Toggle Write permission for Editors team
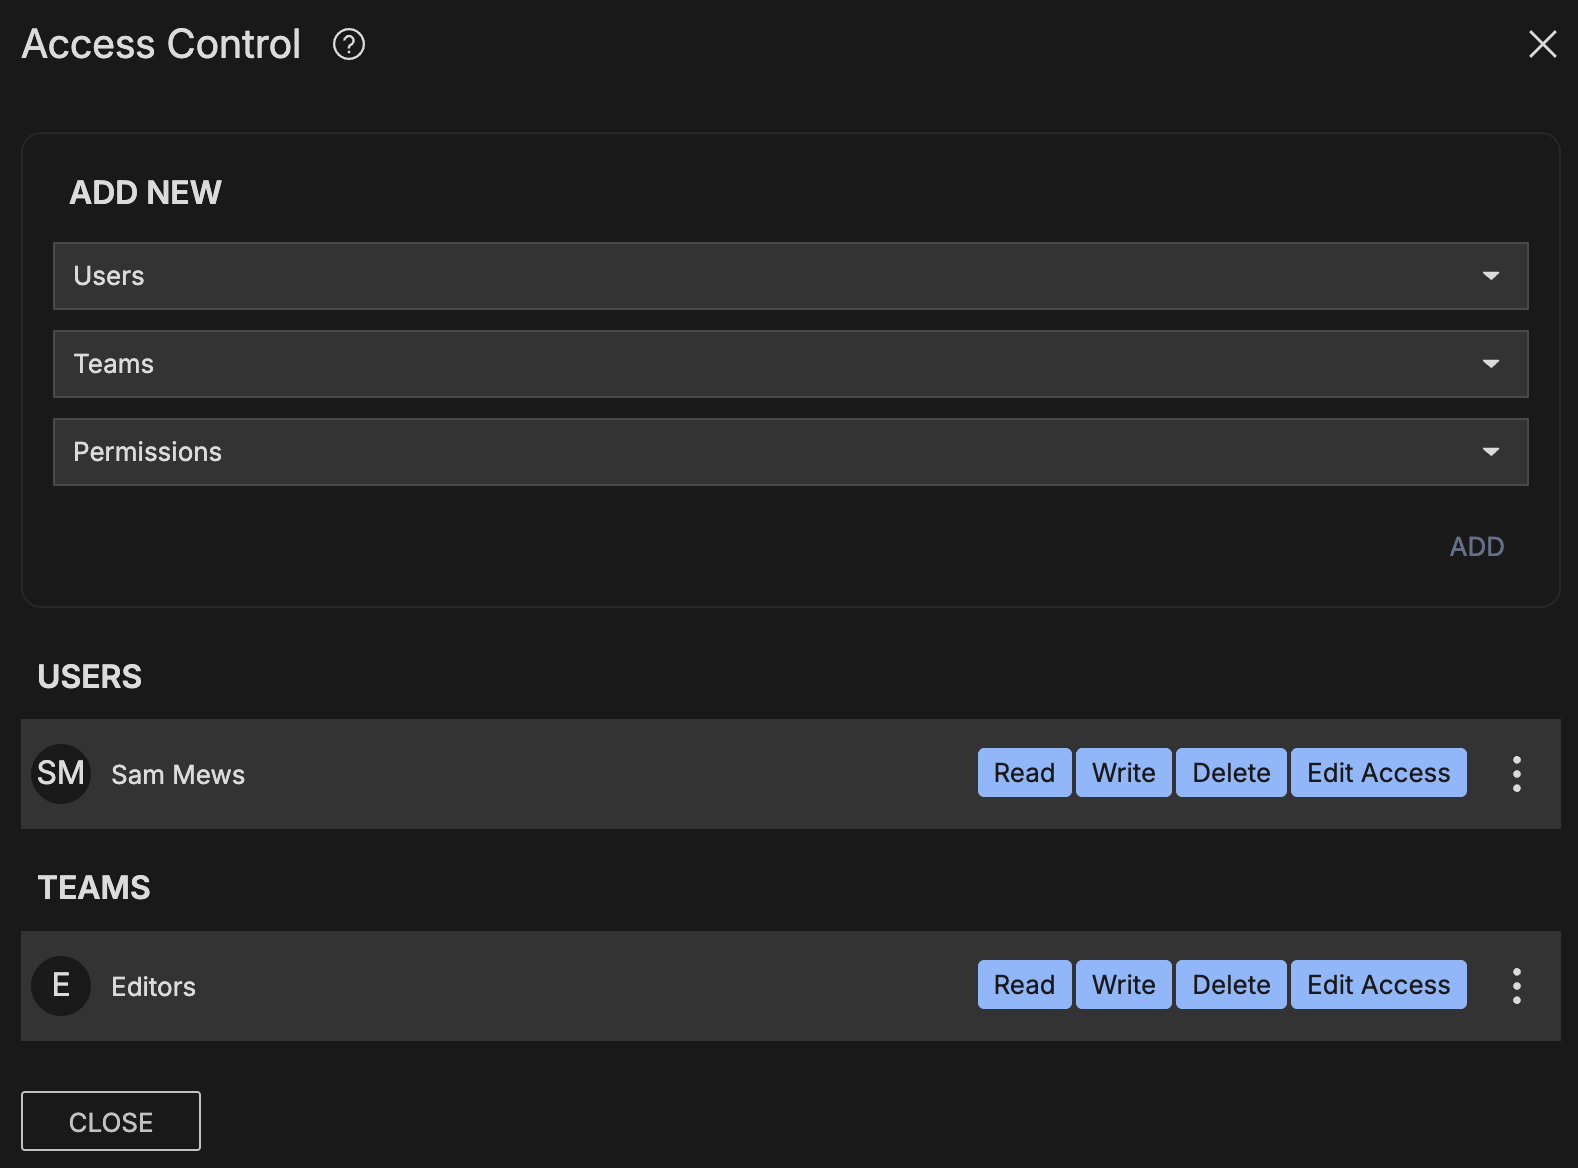This screenshot has width=1578, height=1168. [x=1123, y=985]
